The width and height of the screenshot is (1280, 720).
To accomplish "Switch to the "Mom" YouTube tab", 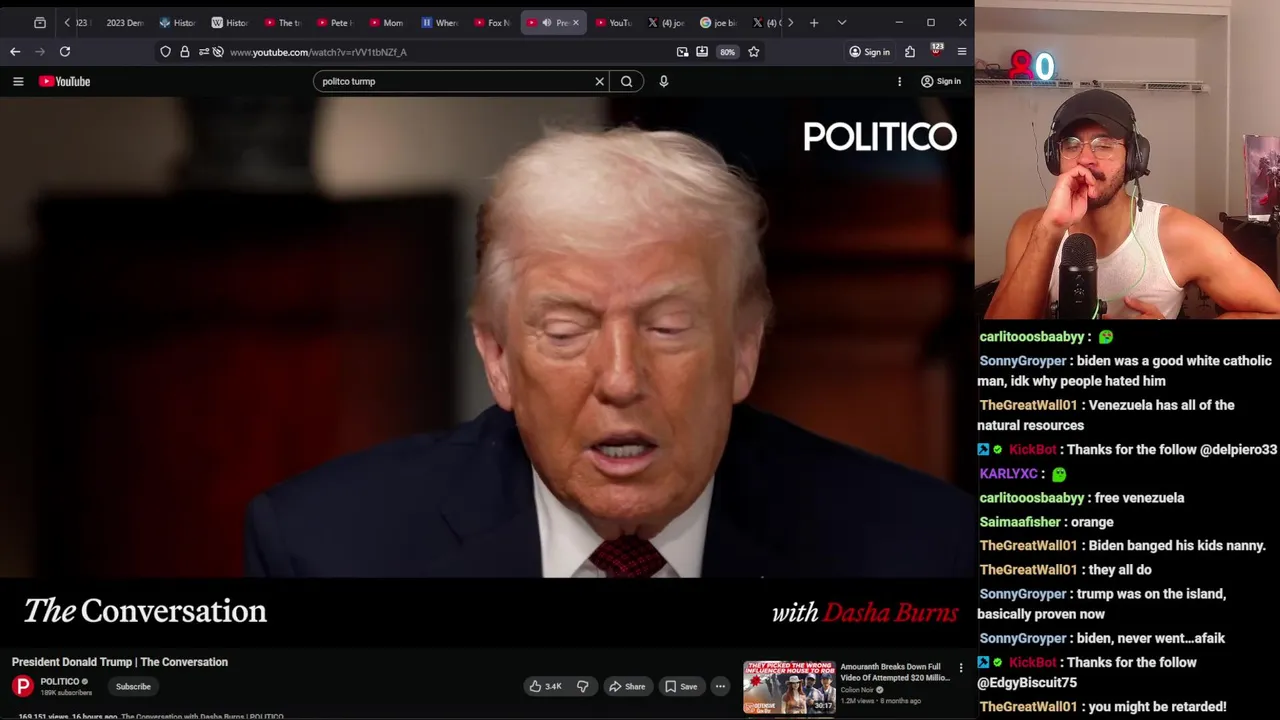I will pyautogui.click(x=387, y=22).
